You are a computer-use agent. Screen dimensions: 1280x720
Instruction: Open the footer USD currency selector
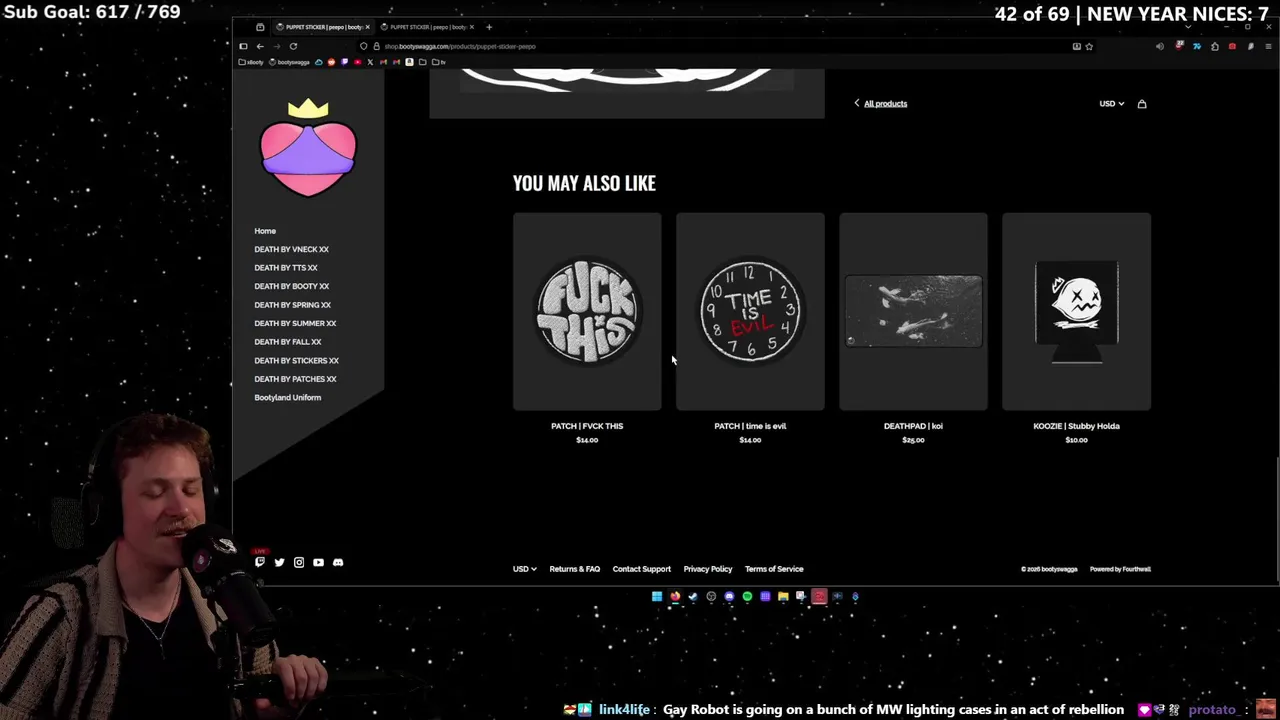[x=524, y=569]
